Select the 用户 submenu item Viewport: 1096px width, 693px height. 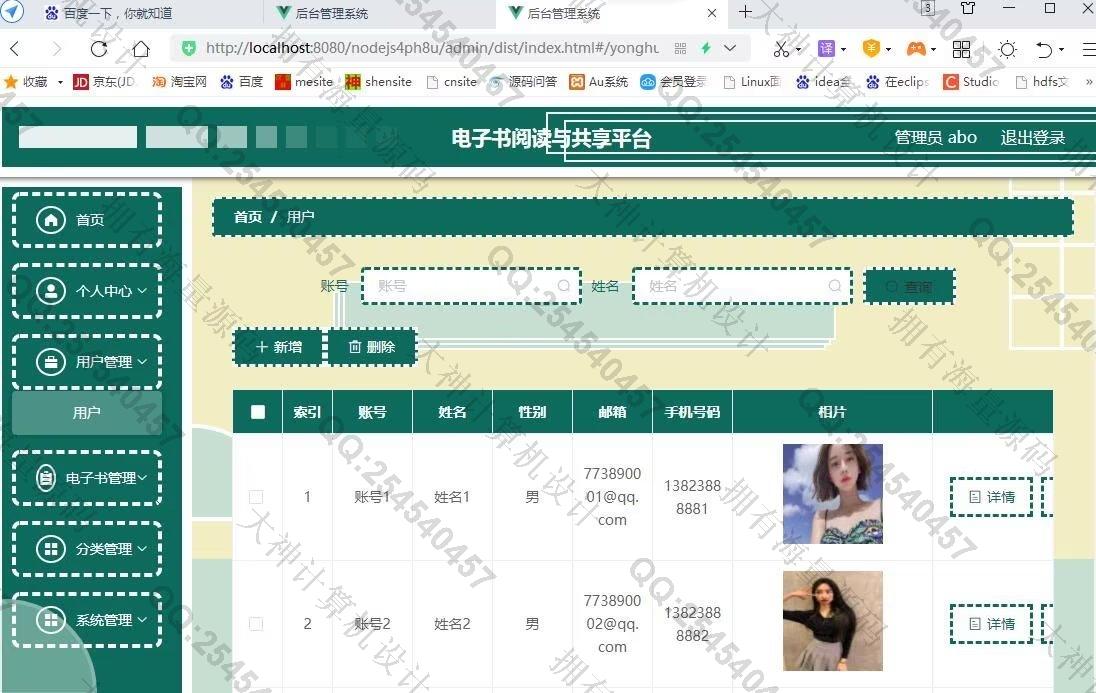87,413
